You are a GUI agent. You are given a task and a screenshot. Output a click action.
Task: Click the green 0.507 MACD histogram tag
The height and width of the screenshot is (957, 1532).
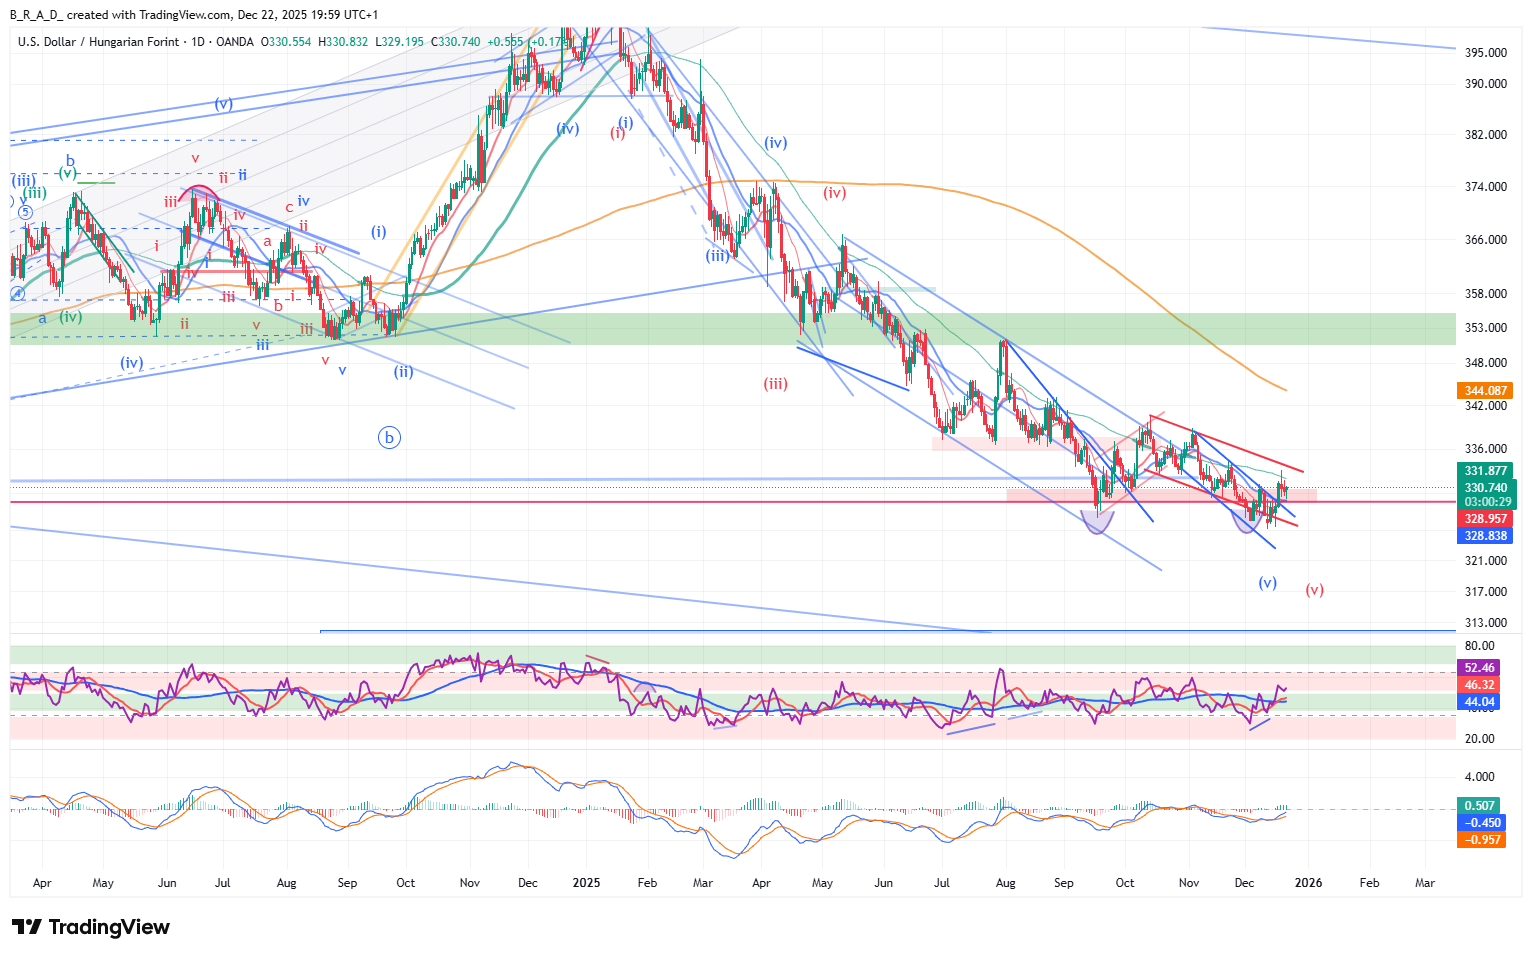1479,806
